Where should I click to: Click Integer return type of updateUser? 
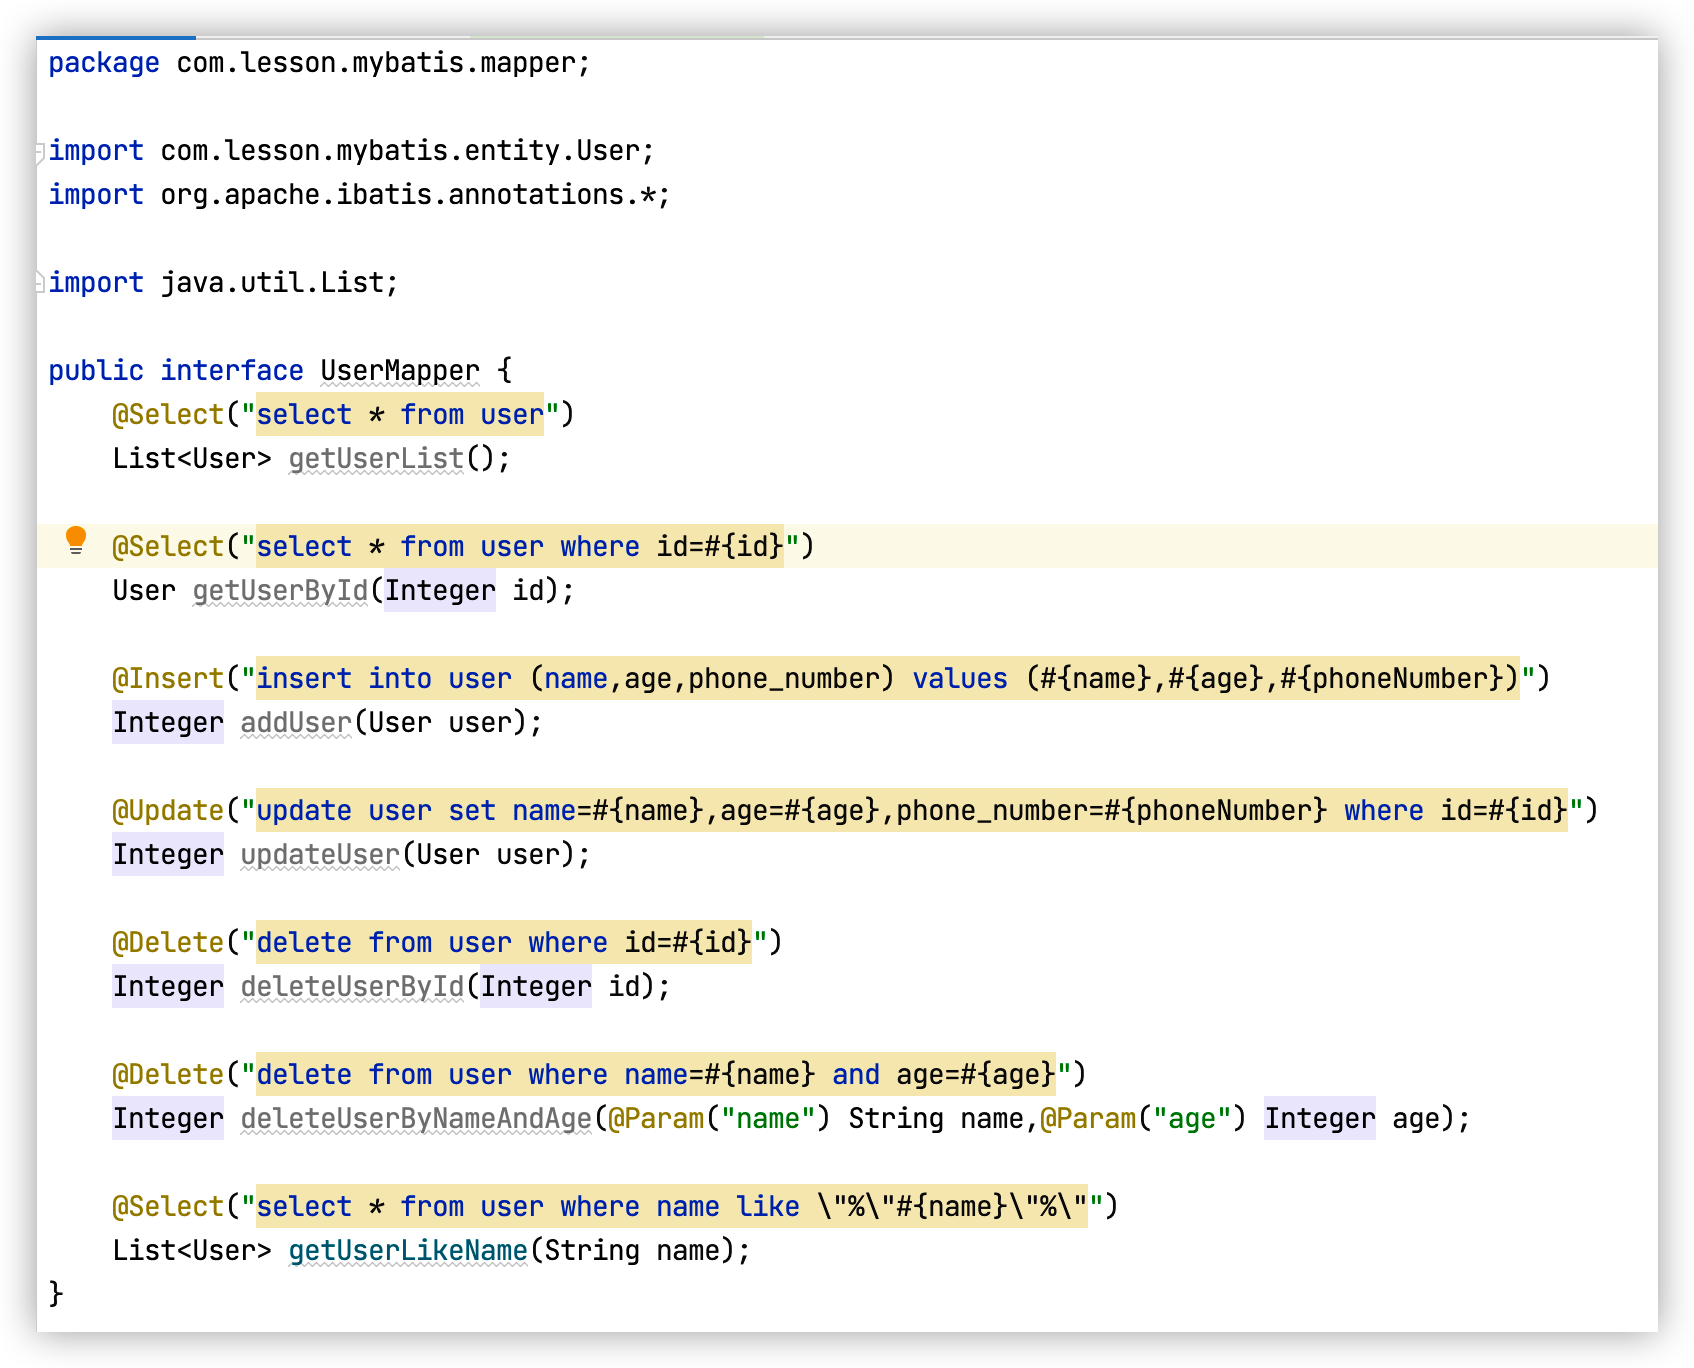click(168, 855)
